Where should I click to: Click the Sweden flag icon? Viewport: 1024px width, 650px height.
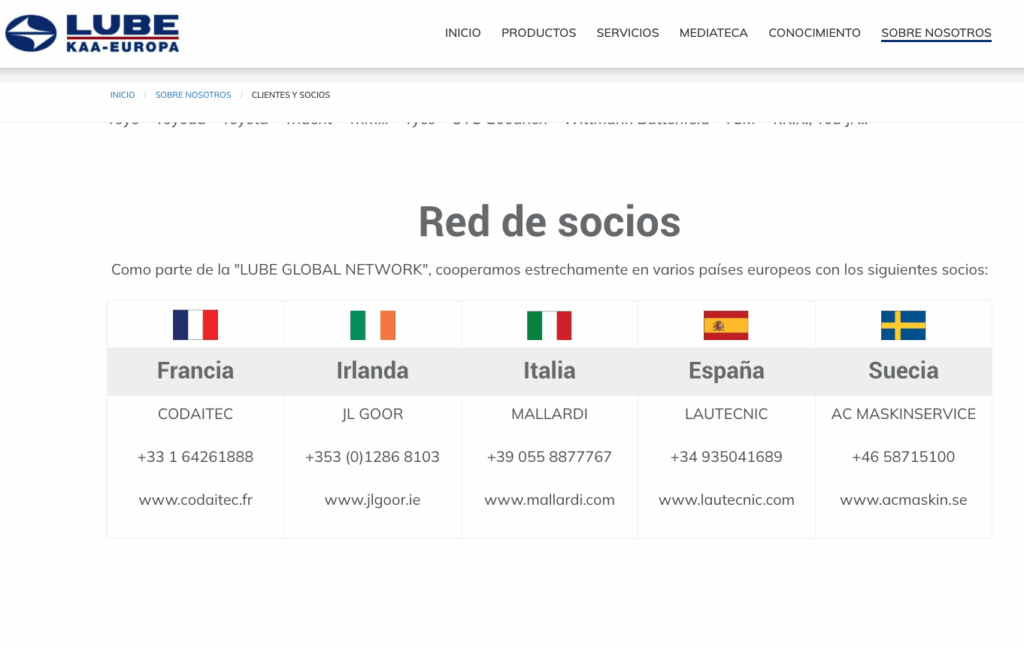(903, 325)
